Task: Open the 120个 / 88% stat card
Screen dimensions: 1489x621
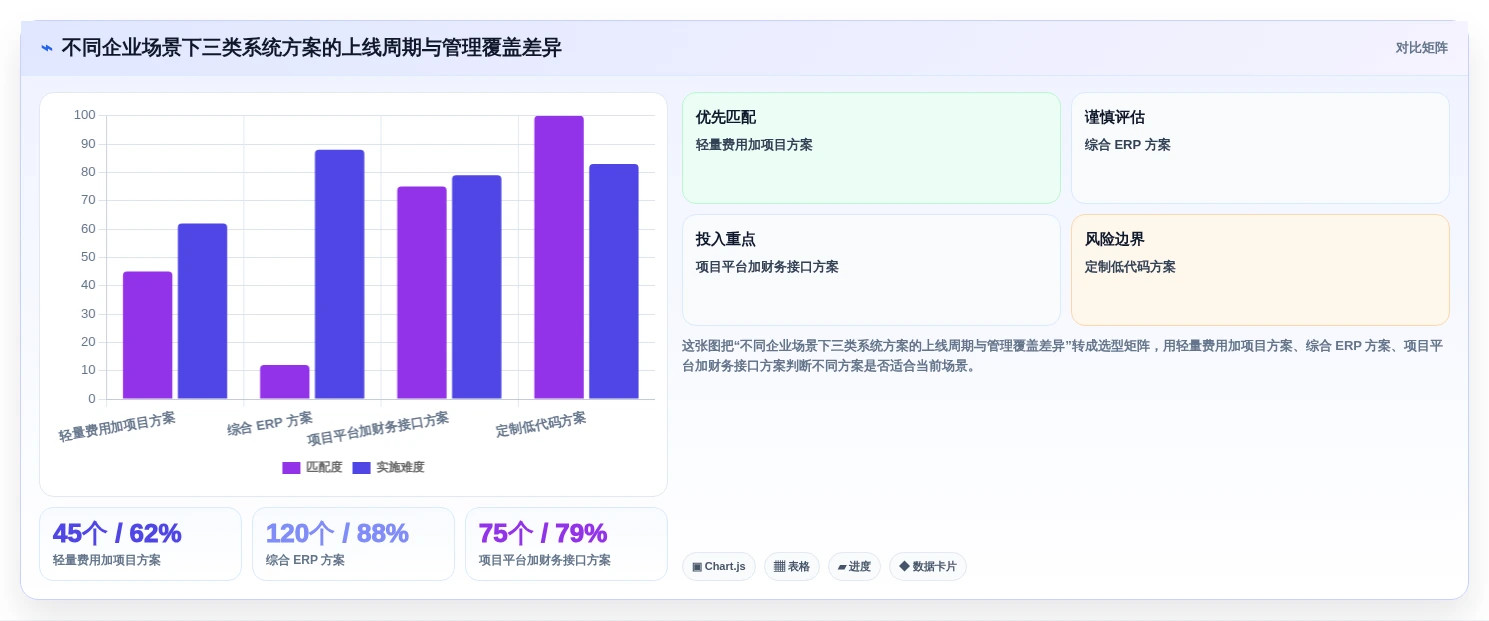Action: coord(353,544)
